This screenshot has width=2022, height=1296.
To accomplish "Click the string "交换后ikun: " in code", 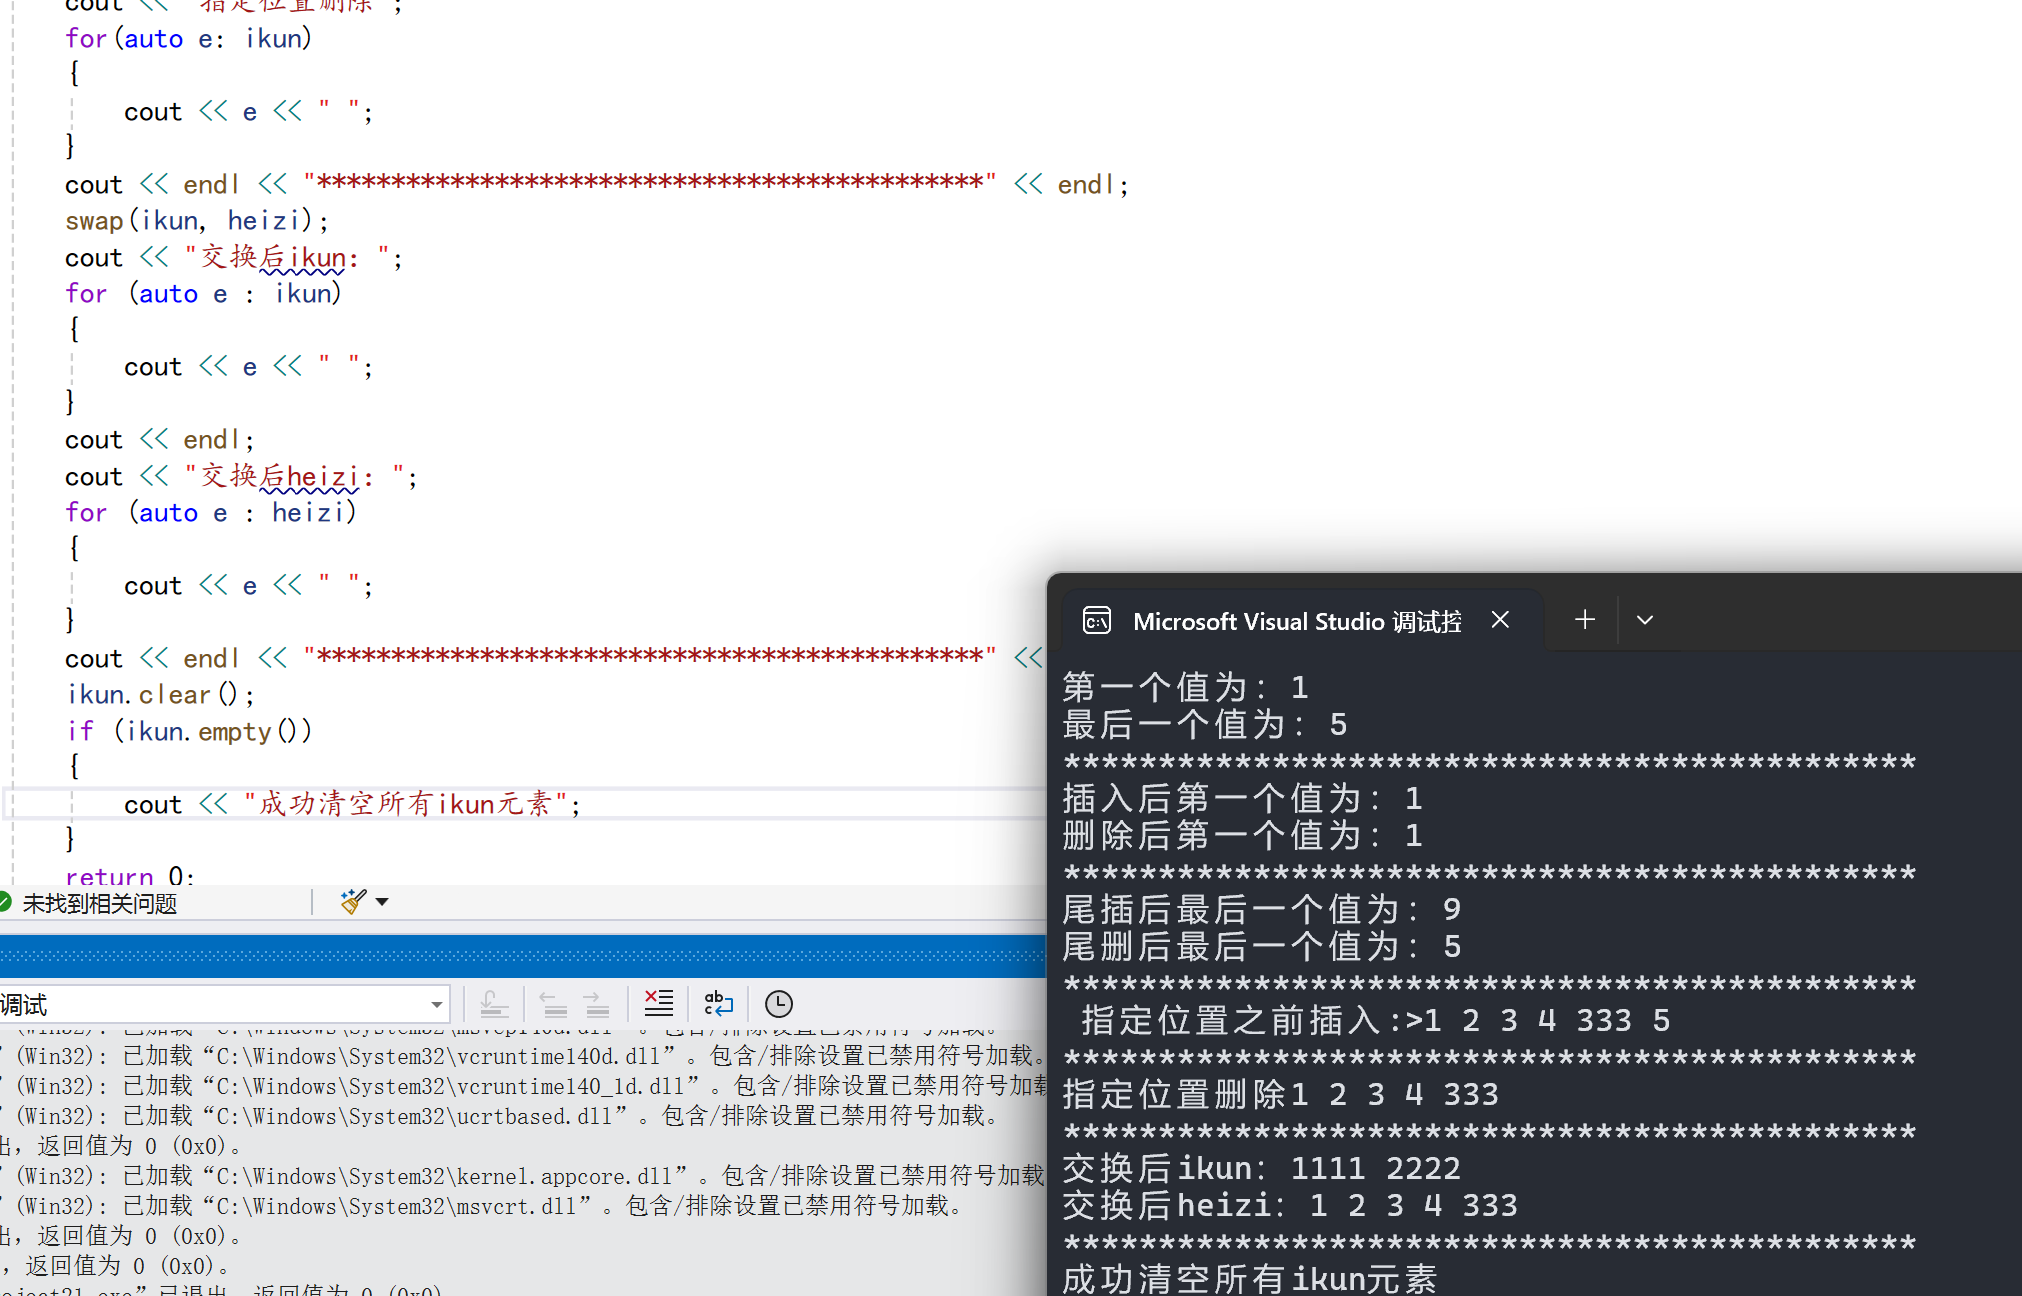I will pos(286,257).
